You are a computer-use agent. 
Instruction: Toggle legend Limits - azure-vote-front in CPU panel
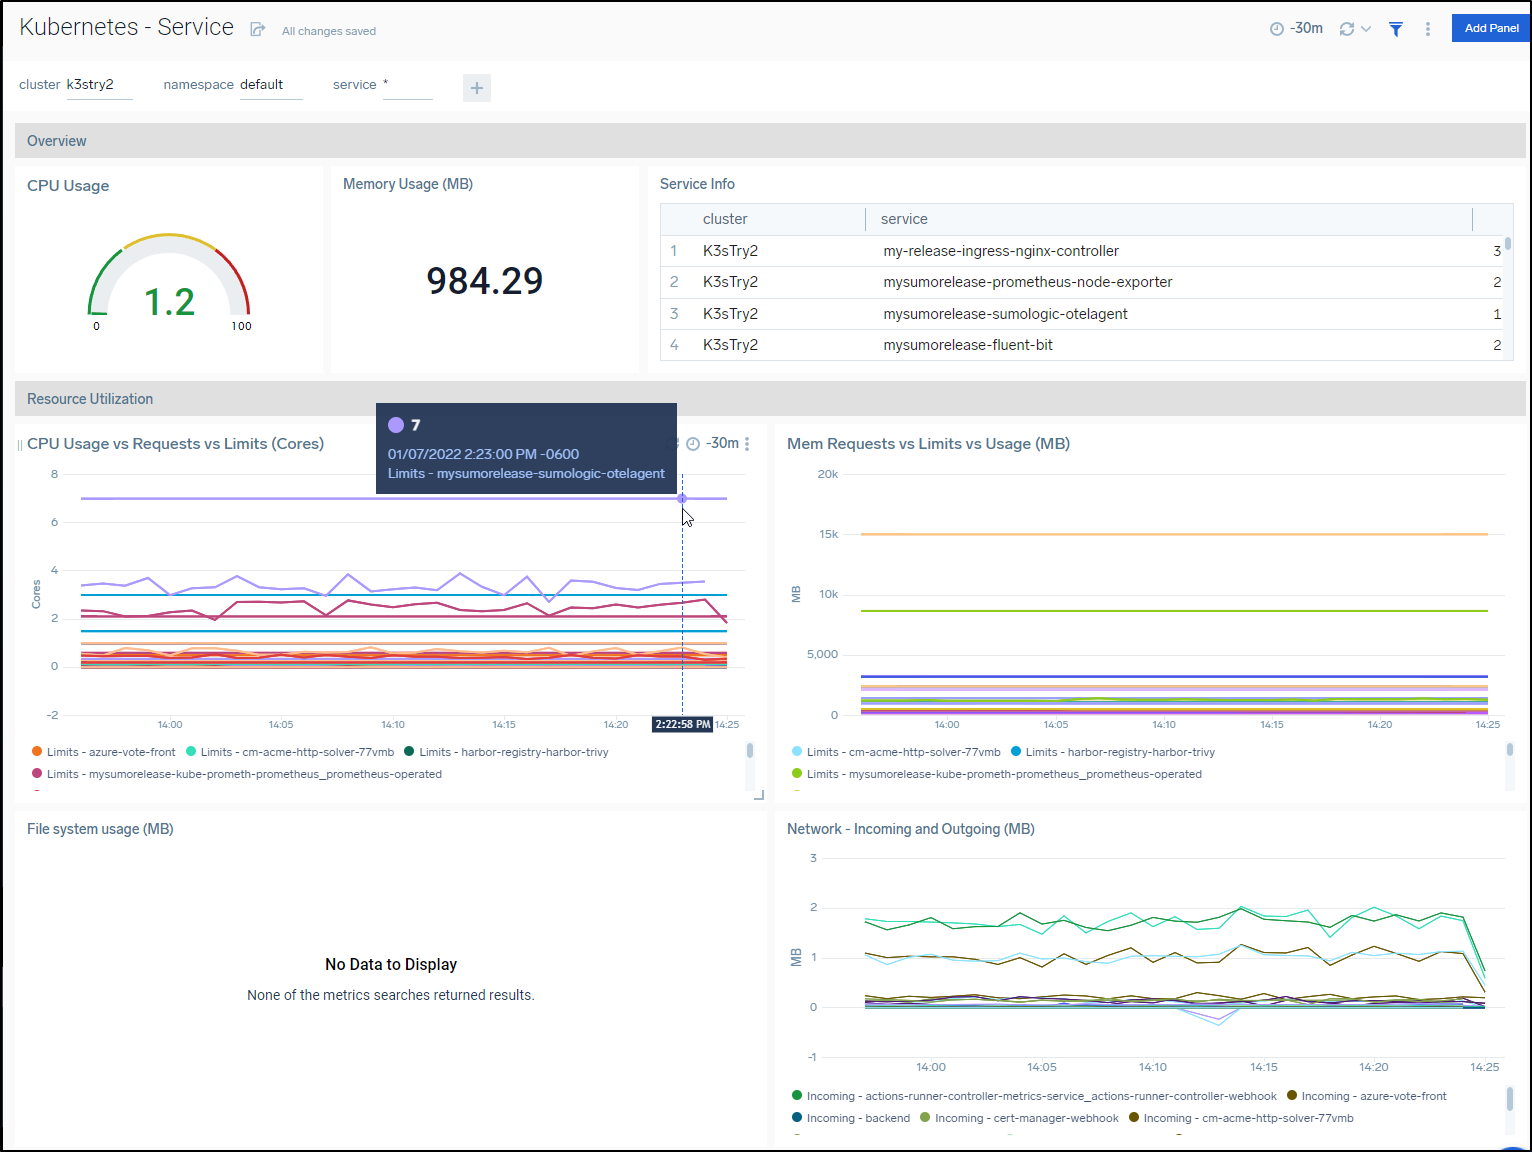pos(103,752)
